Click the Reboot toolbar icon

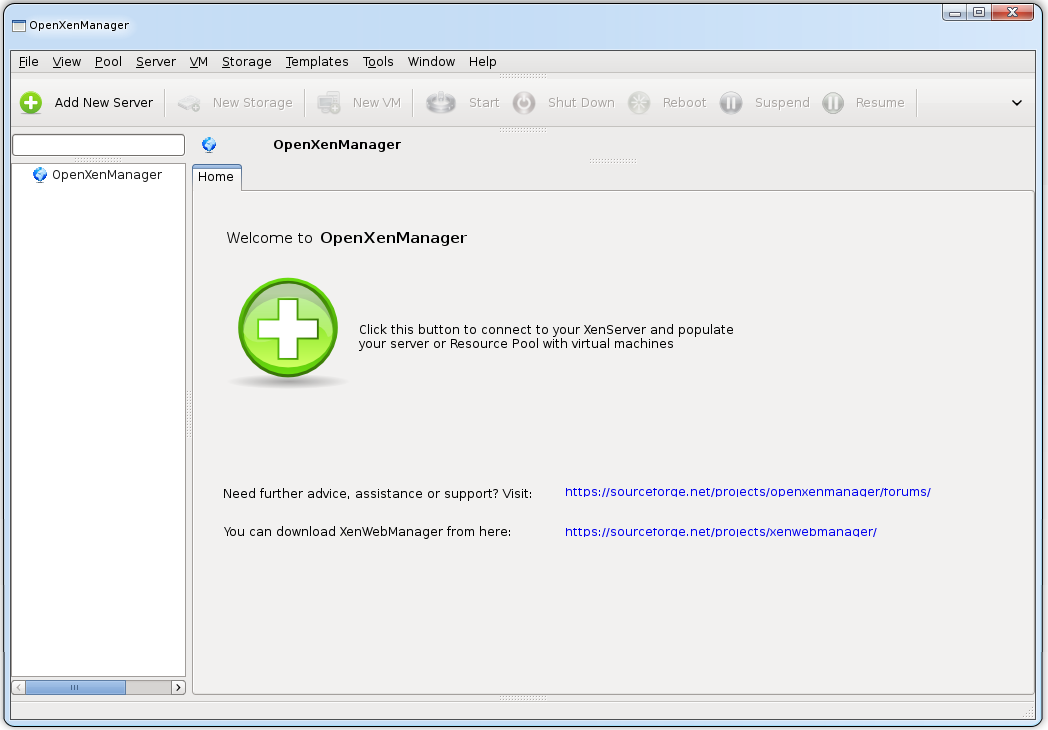(639, 102)
